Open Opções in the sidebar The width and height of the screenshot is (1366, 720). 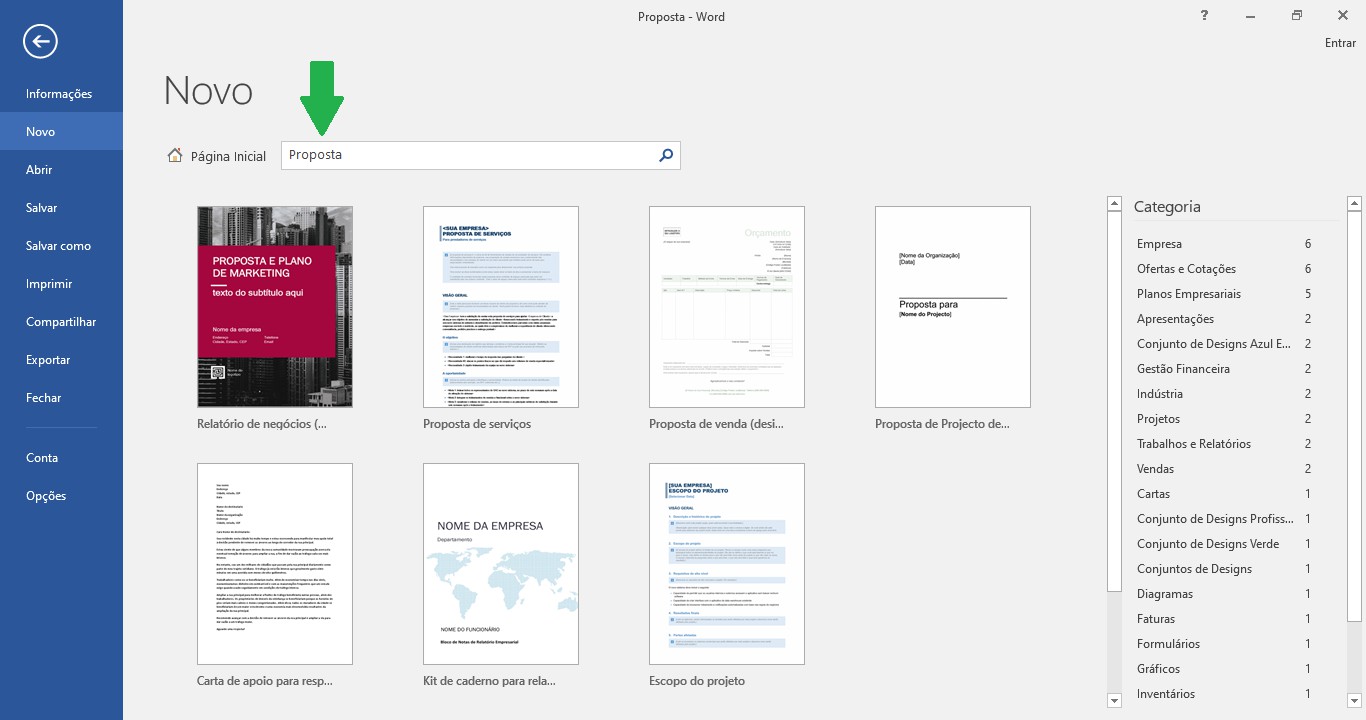(61, 496)
